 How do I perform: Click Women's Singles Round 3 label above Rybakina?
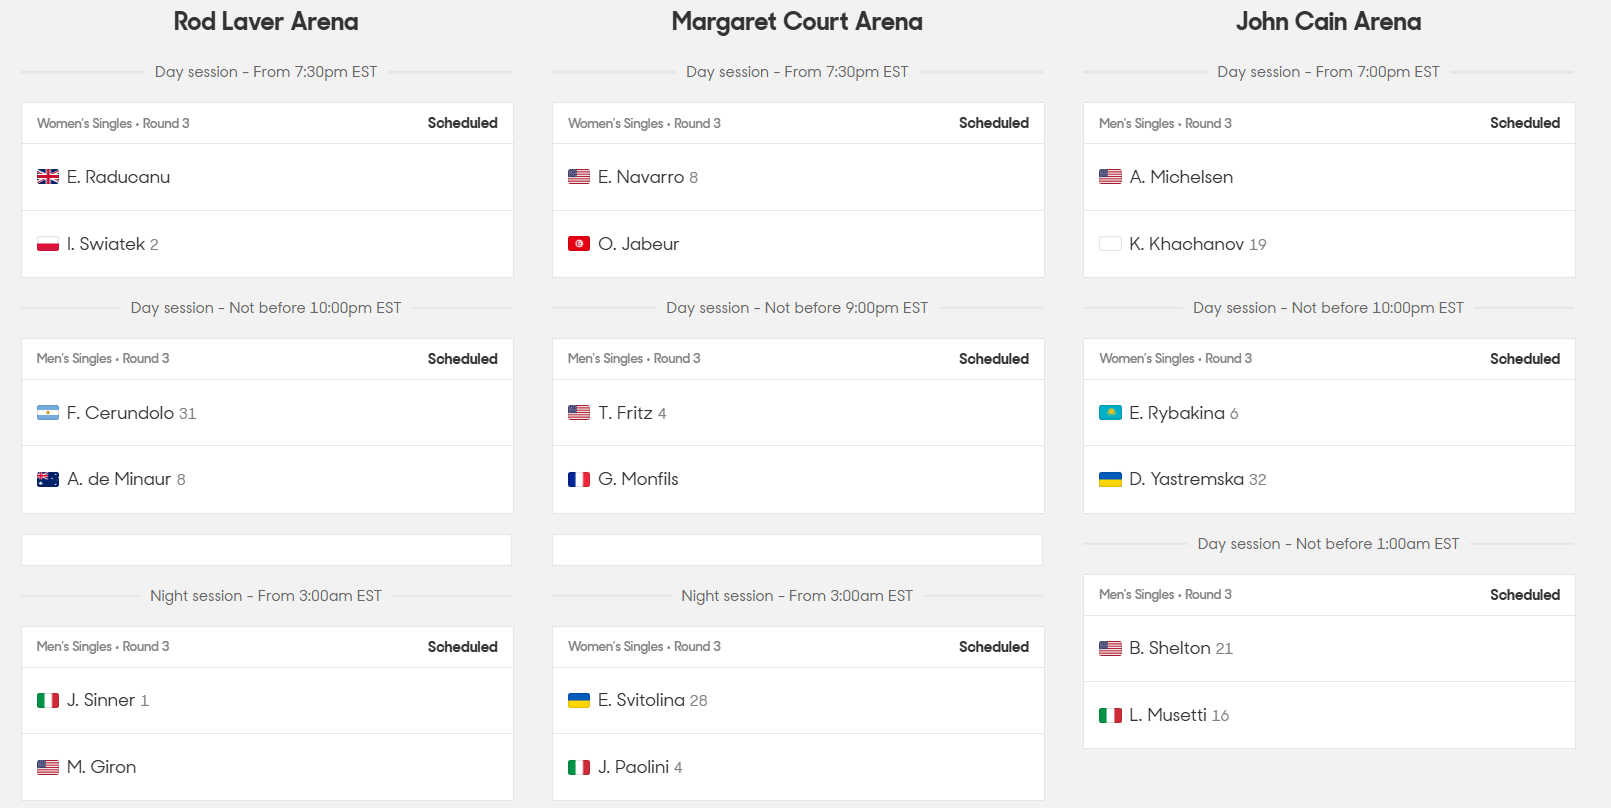point(1175,359)
